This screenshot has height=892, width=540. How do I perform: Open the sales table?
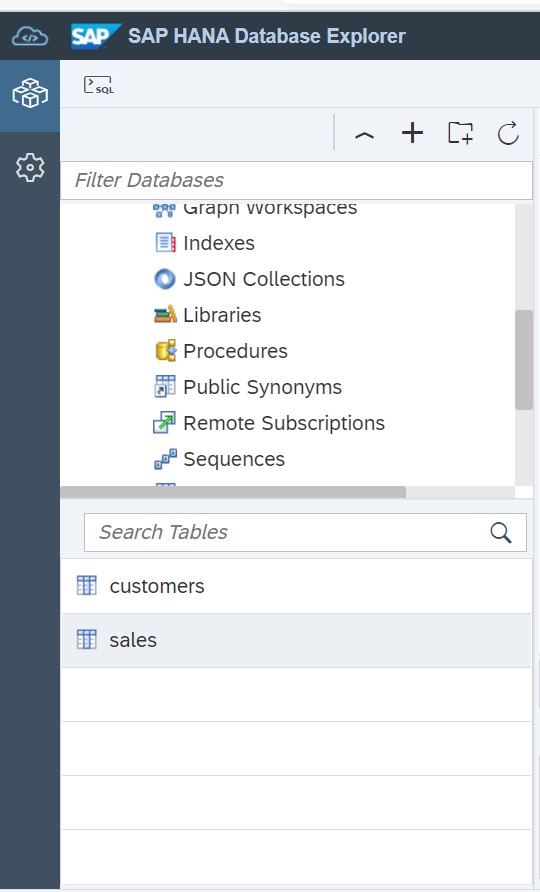point(296,640)
